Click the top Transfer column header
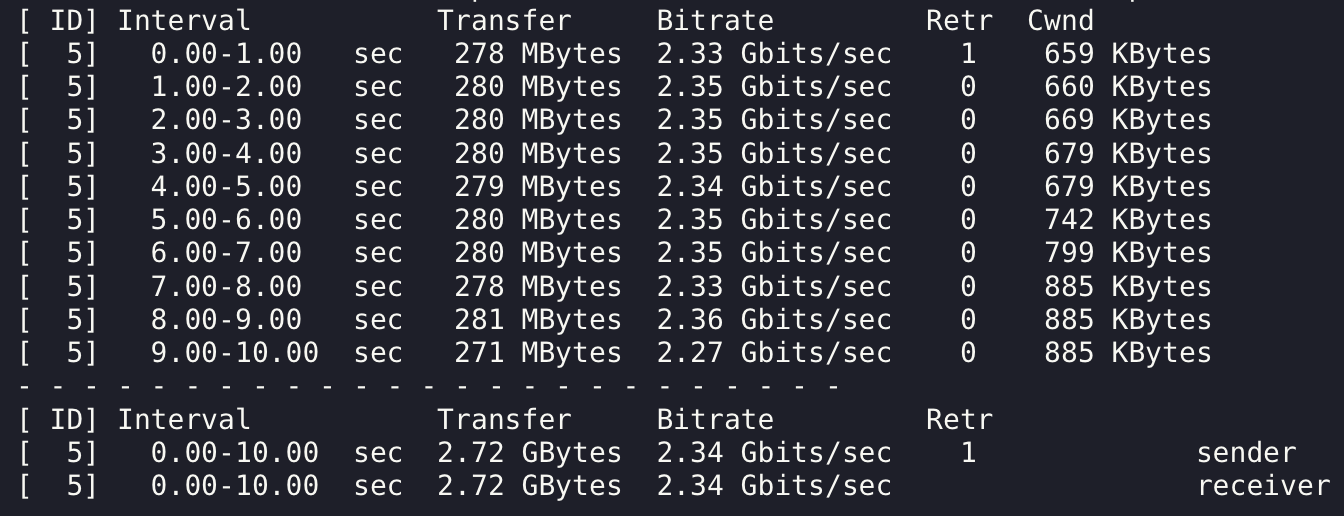Screen dimensions: 1344x516 504,21
